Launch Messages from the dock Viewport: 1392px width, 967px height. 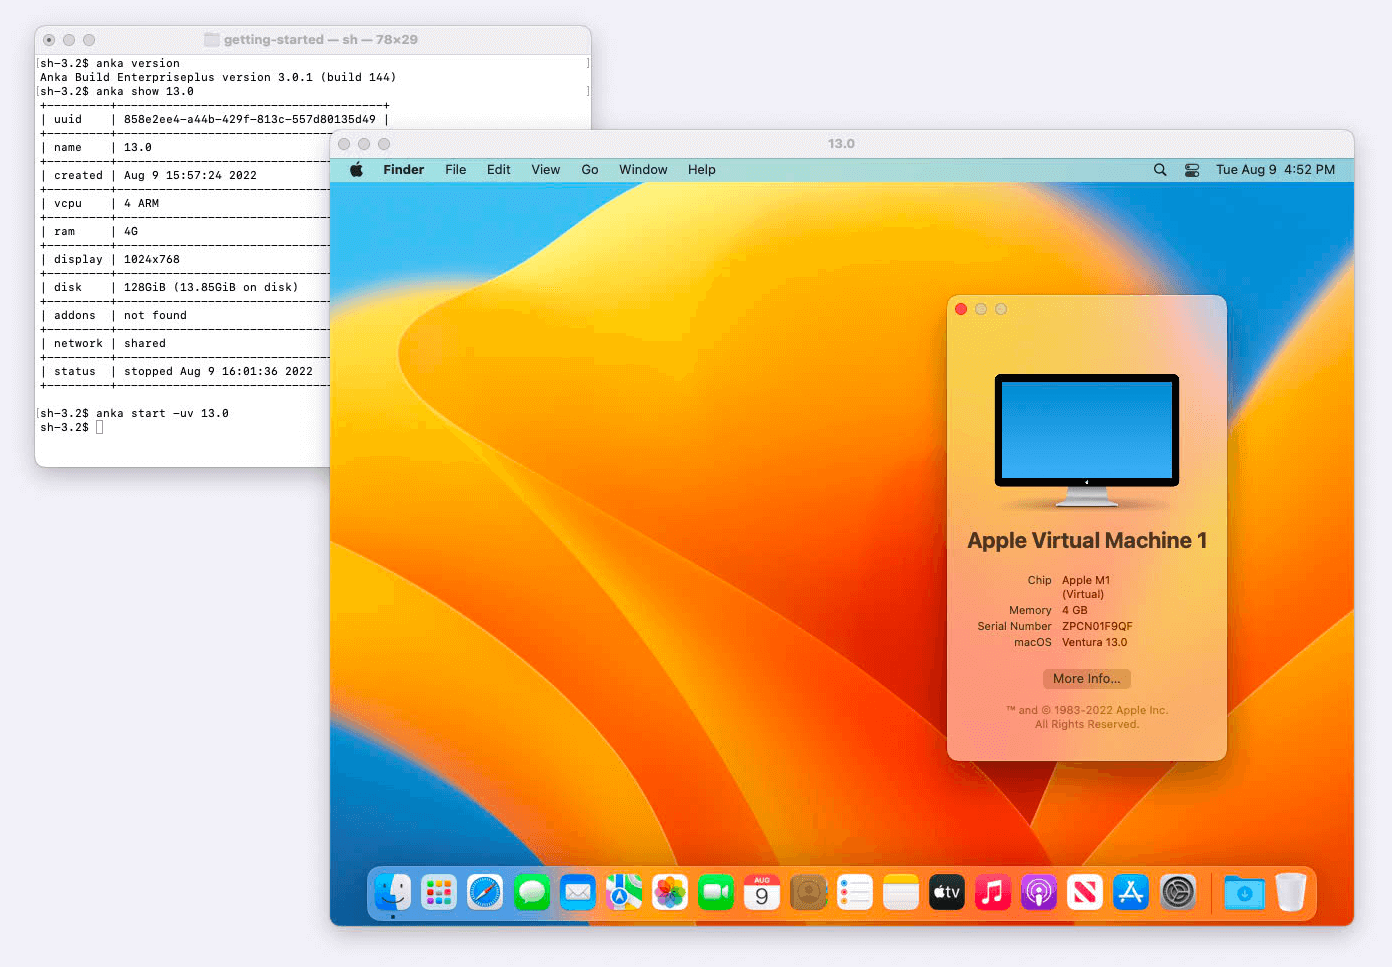[532, 892]
